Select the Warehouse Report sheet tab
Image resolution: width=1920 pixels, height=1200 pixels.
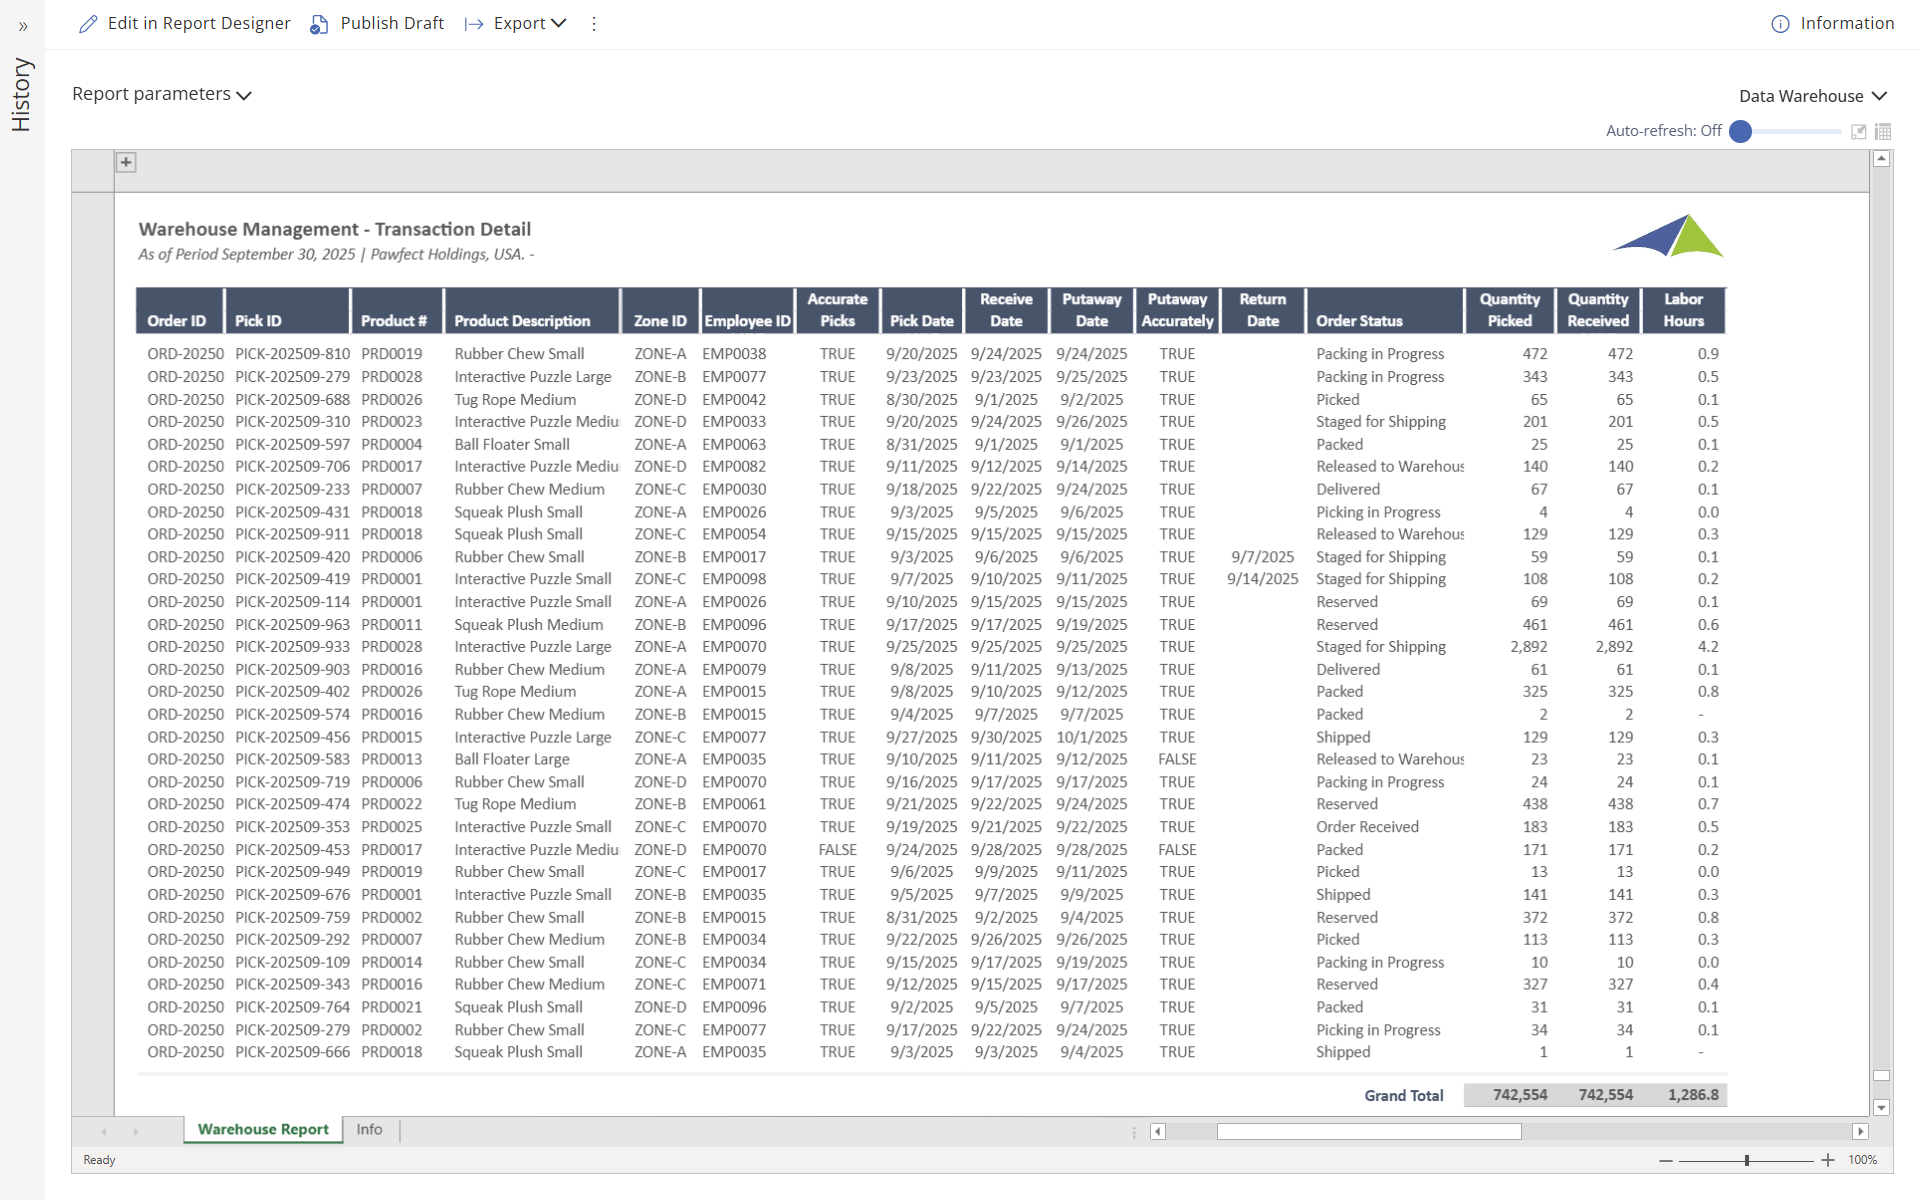pyautogui.click(x=263, y=1129)
